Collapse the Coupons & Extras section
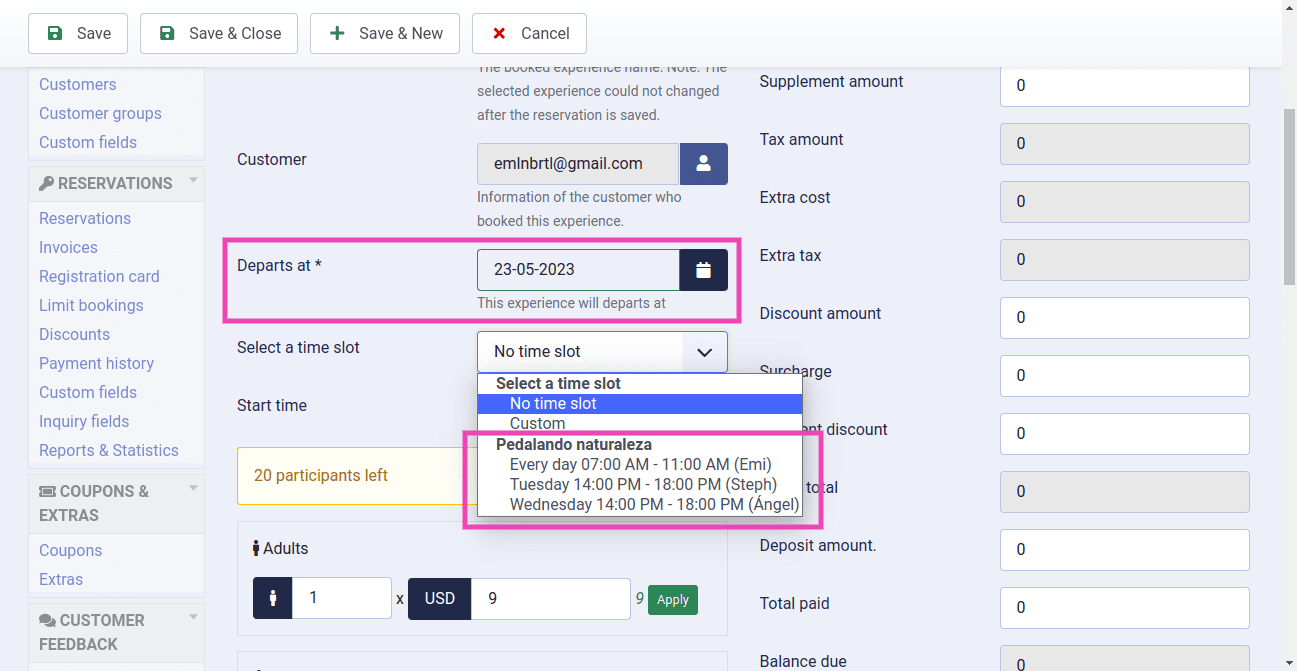This screenshot has width=1297, height=671. 193,489
